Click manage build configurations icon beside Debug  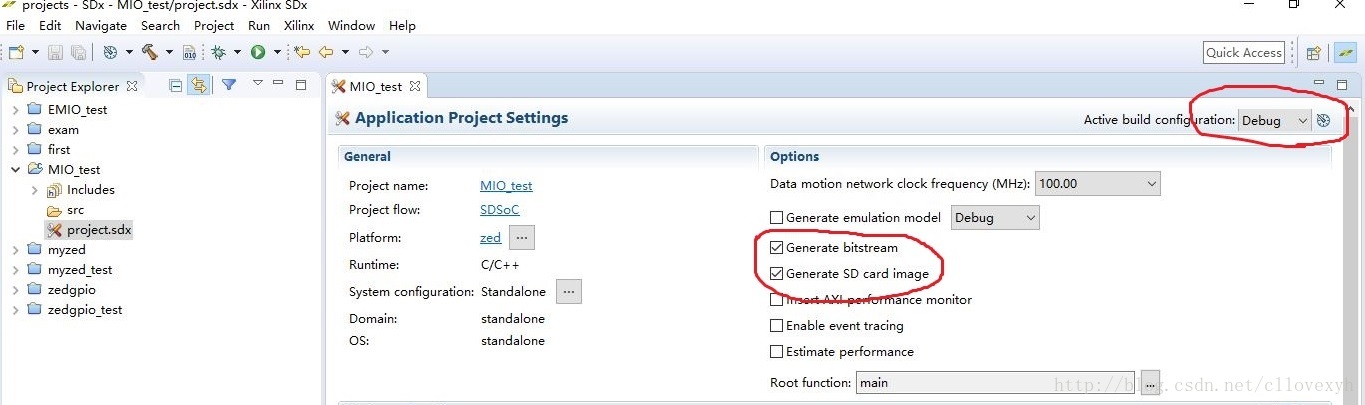1324,120
